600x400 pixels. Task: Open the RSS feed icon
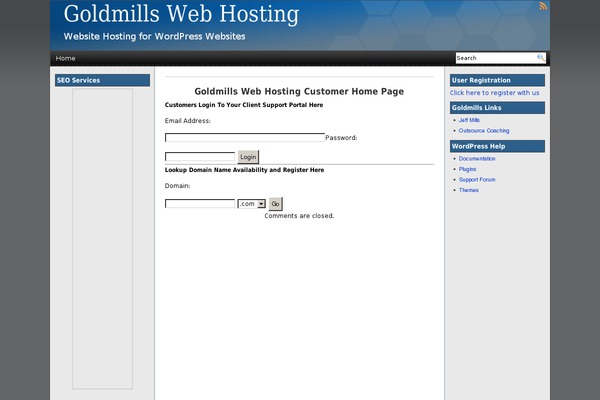click(x=543, y=6)
